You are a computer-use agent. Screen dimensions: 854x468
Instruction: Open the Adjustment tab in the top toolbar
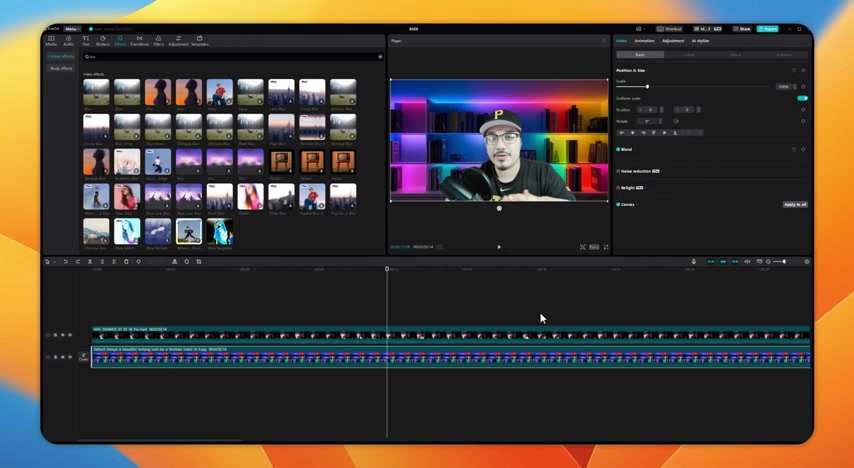pyautogui.click(x=178, y=41)
